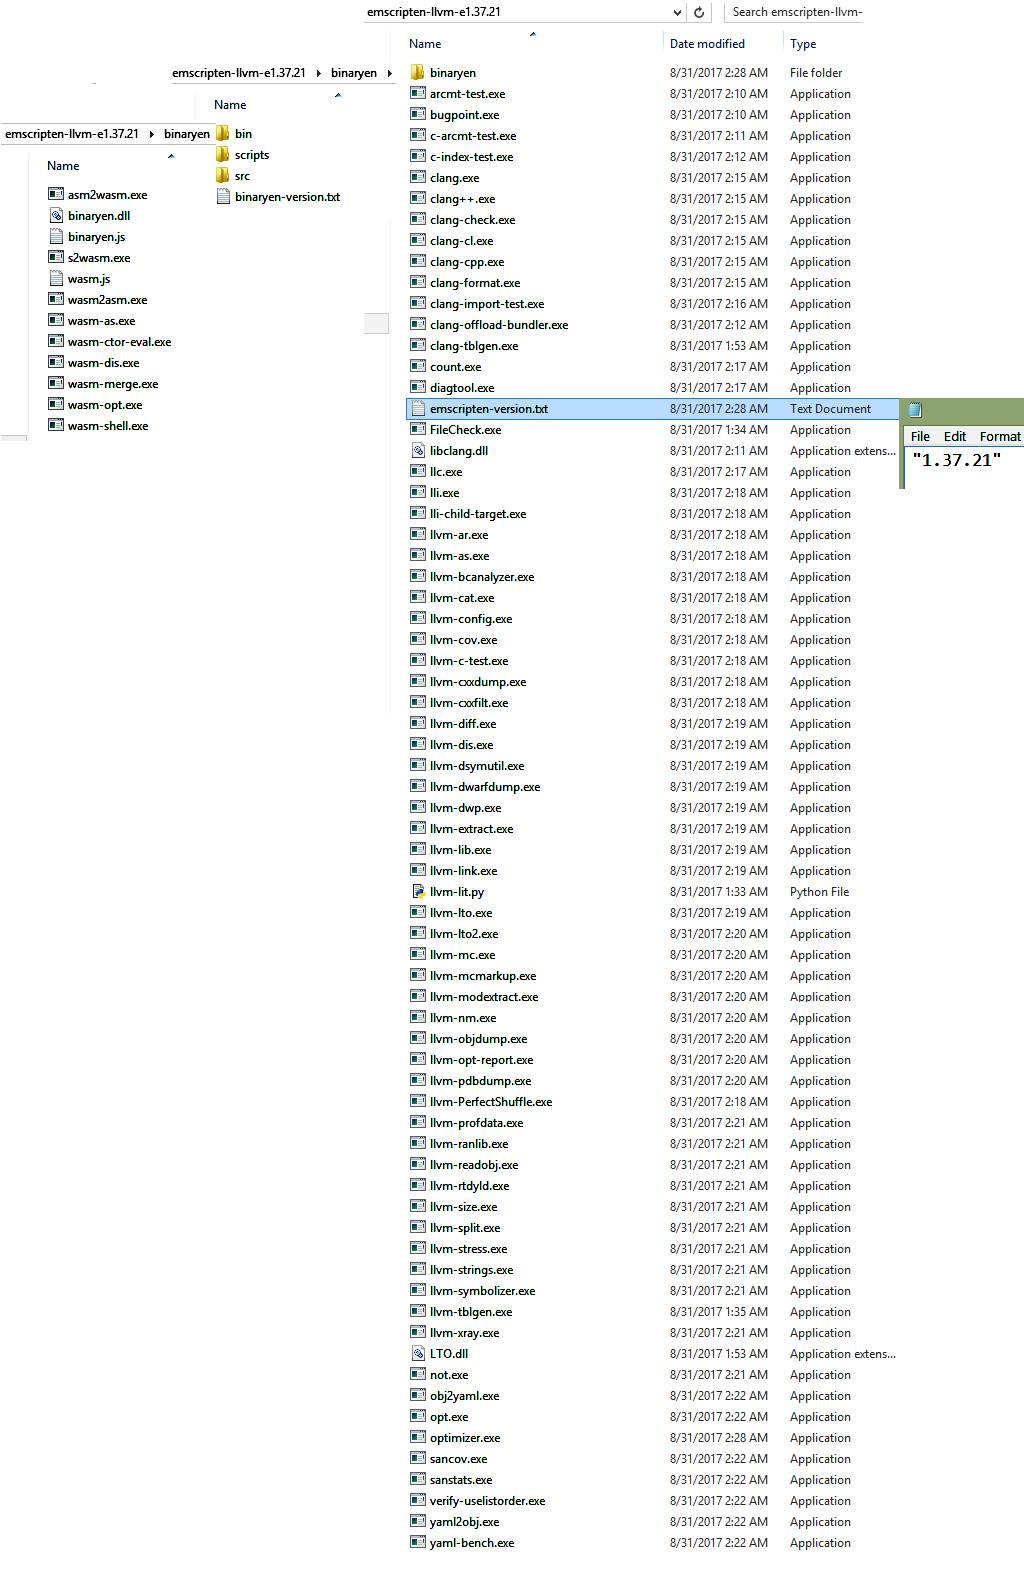Select the emscripten-version.txt text file icon
This screenshot has width=1024, height=1572.
pyautogui.click(x=418, y=408)
